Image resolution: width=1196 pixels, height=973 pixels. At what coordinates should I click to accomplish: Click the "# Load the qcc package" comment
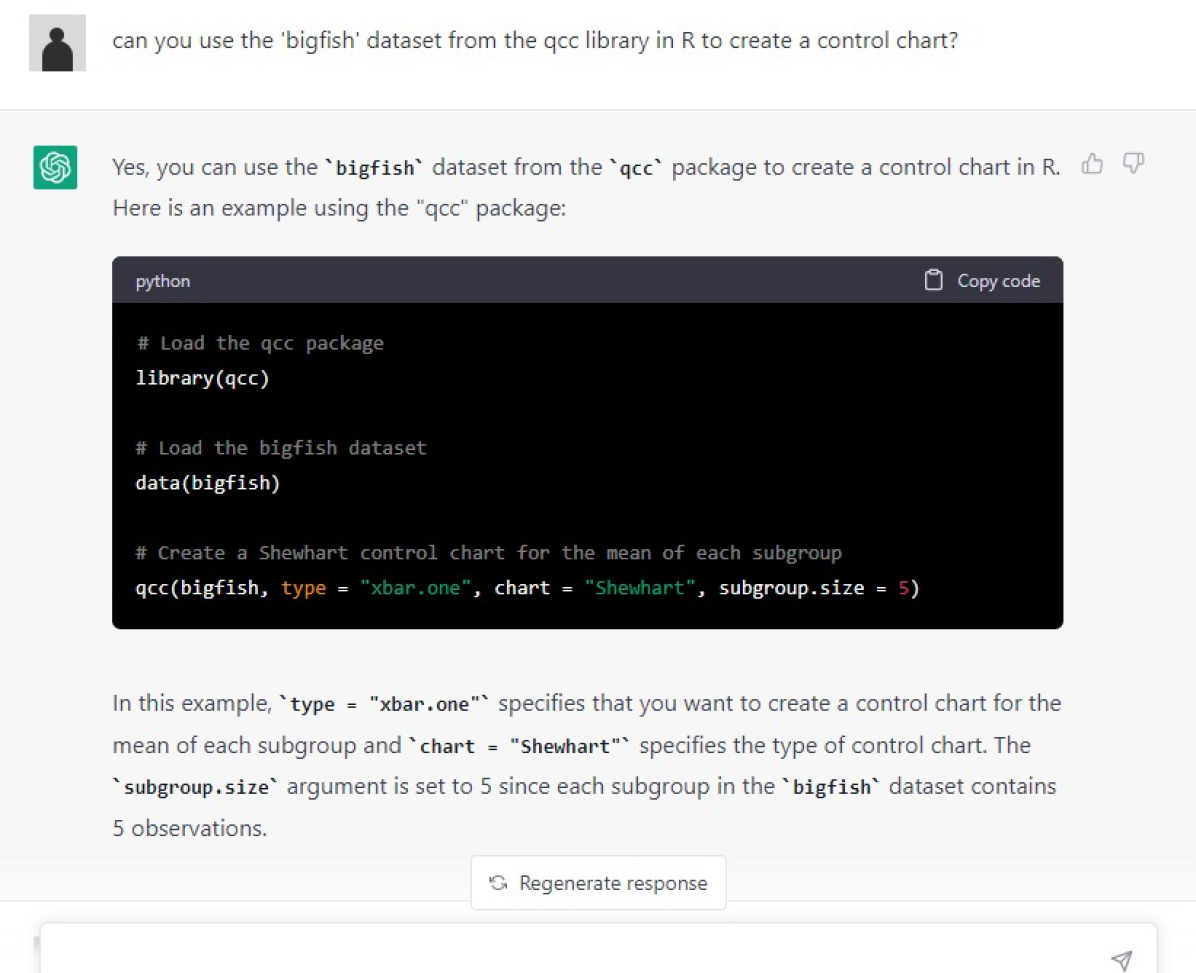(259, 343)
